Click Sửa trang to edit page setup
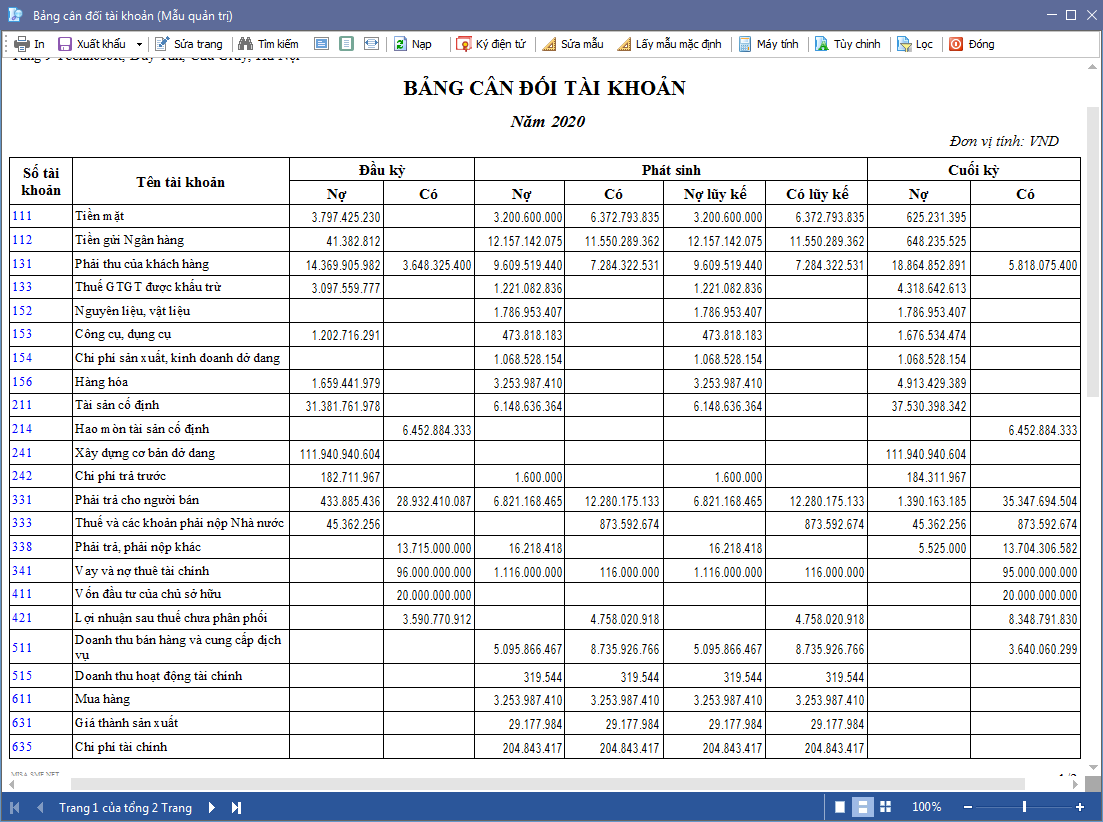The width and height of the screenshot is (1103, 822). [x=188, y=44]
